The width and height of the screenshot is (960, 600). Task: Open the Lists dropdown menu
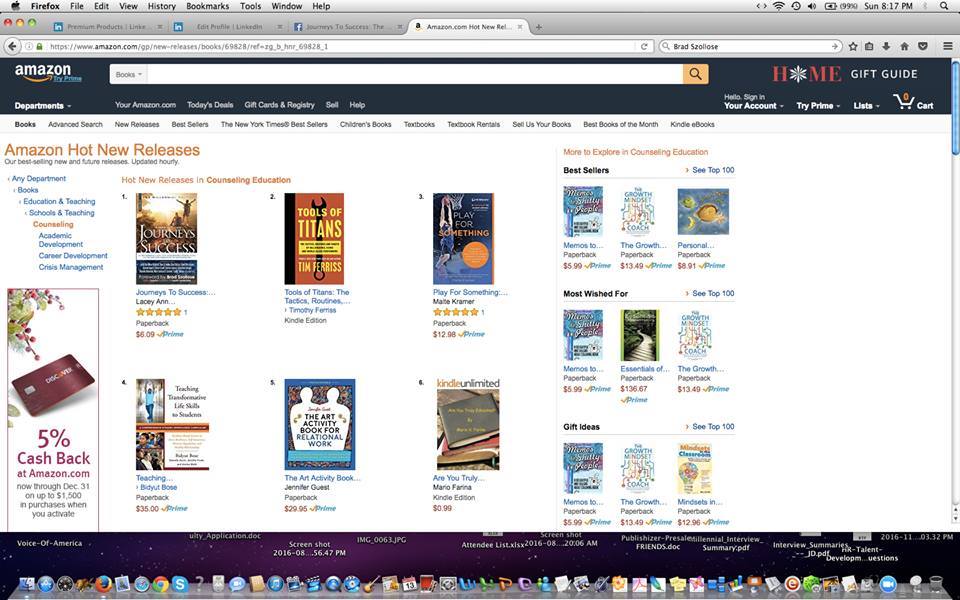click(x=866, y=105)
